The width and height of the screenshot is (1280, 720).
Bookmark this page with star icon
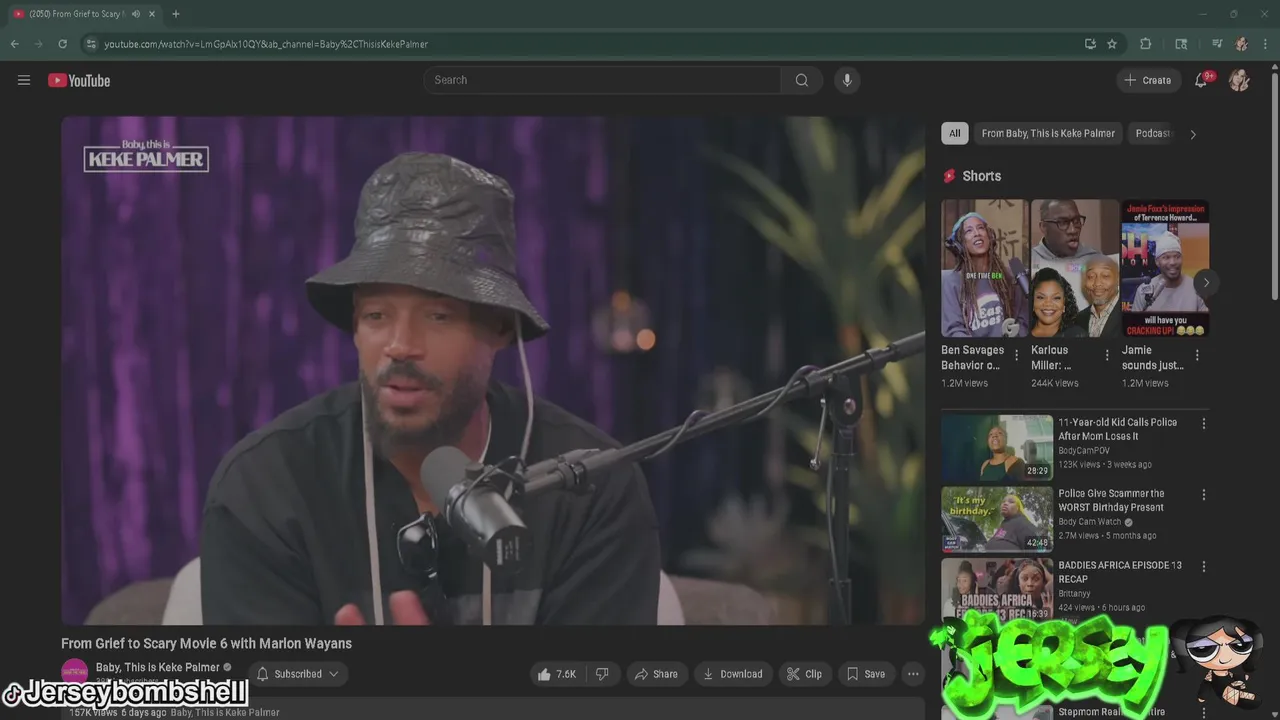pos(1112,44)
